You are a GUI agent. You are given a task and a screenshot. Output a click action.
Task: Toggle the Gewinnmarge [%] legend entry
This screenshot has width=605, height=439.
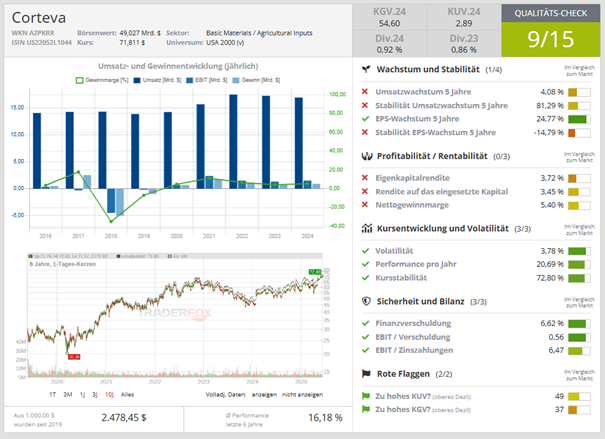tap(102, 80)
